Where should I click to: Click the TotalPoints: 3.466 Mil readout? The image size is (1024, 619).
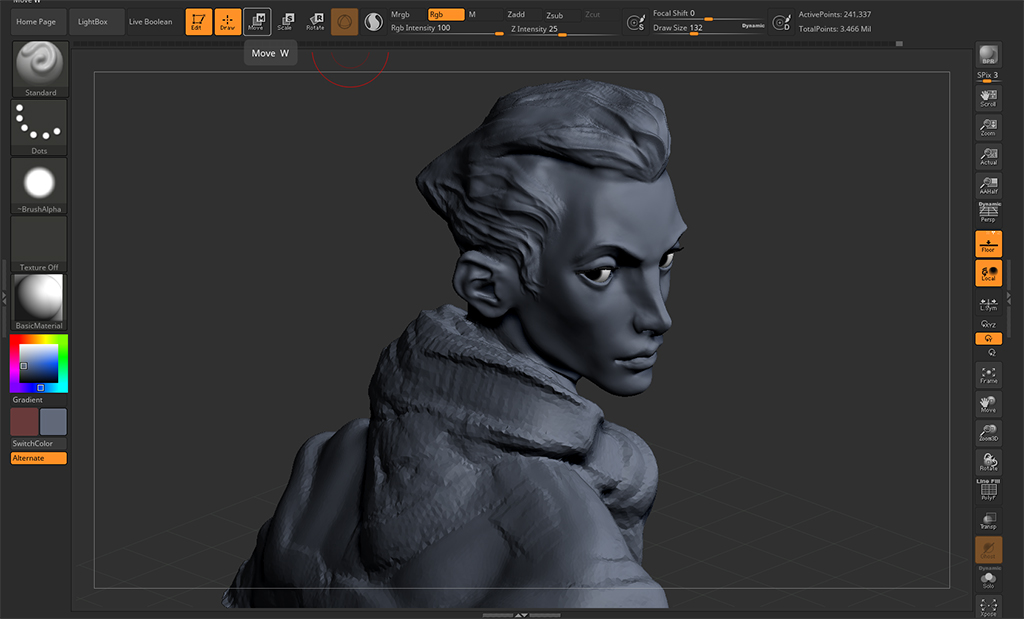(x=835, y=29)
